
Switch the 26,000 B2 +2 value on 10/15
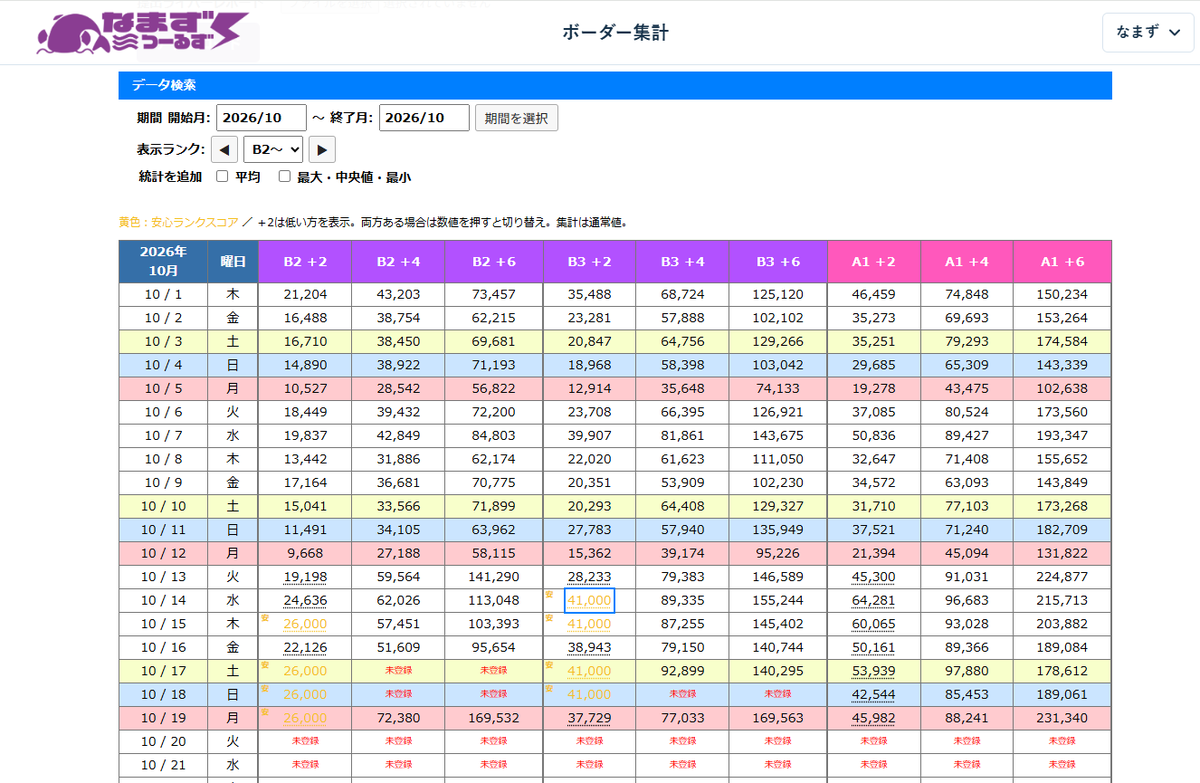click(305, 623)
